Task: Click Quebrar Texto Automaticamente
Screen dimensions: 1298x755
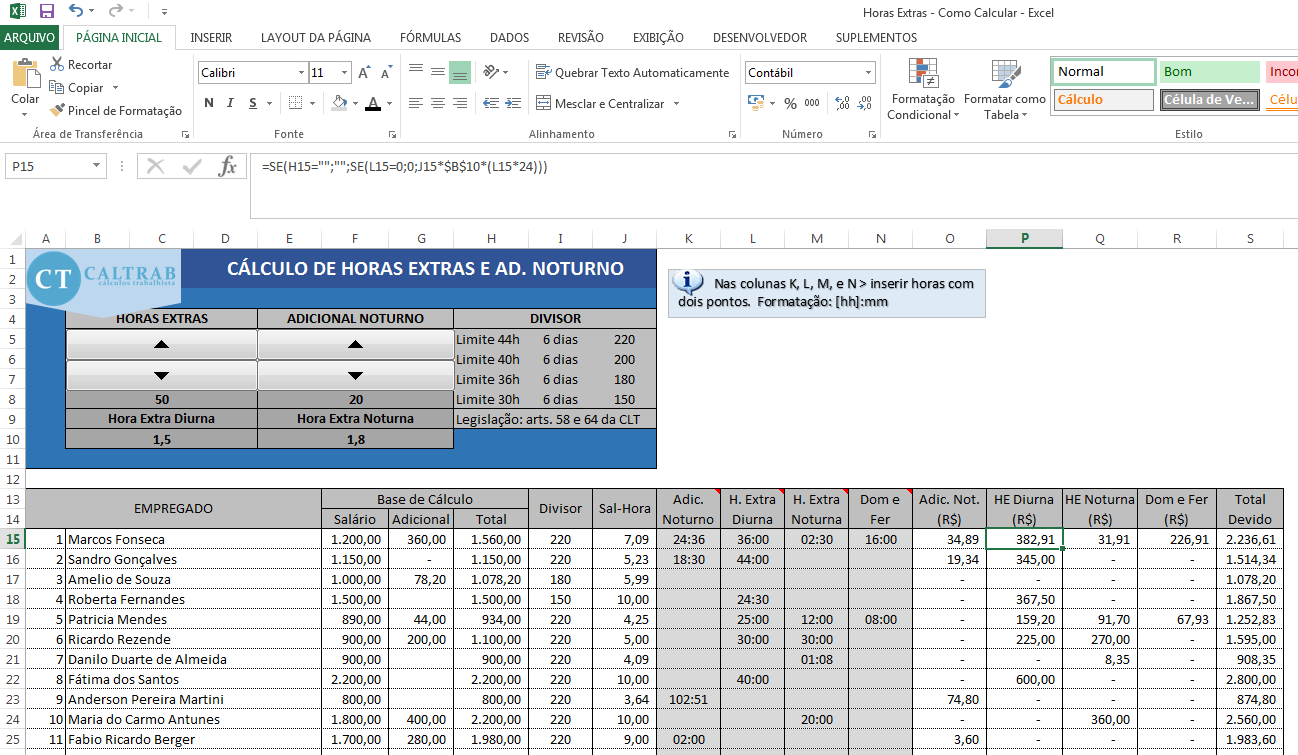Action: pyautogui.click(x=633, y=72)
